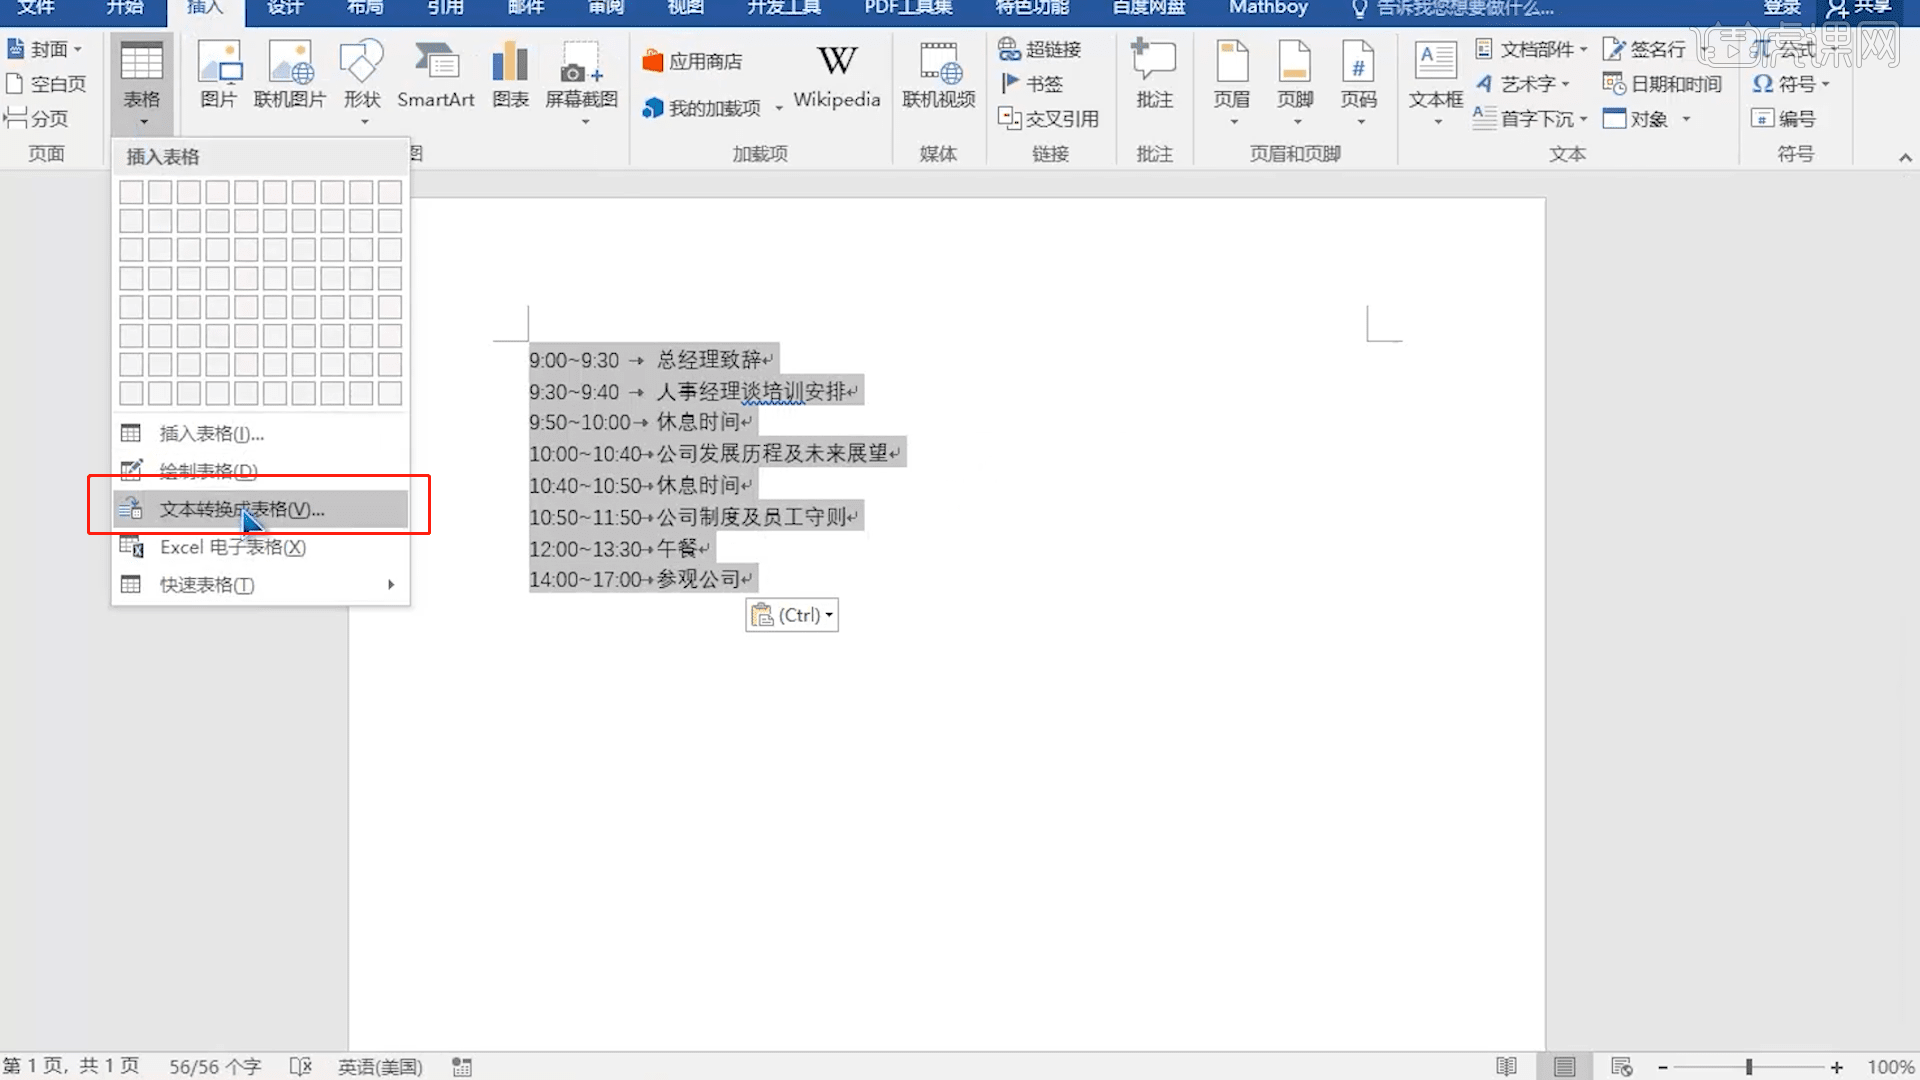Click the proofing check status icon
Image resolution: width=1920 pixels, height=1080 pixels.
pyautogui.click(x=301, y=1067)
